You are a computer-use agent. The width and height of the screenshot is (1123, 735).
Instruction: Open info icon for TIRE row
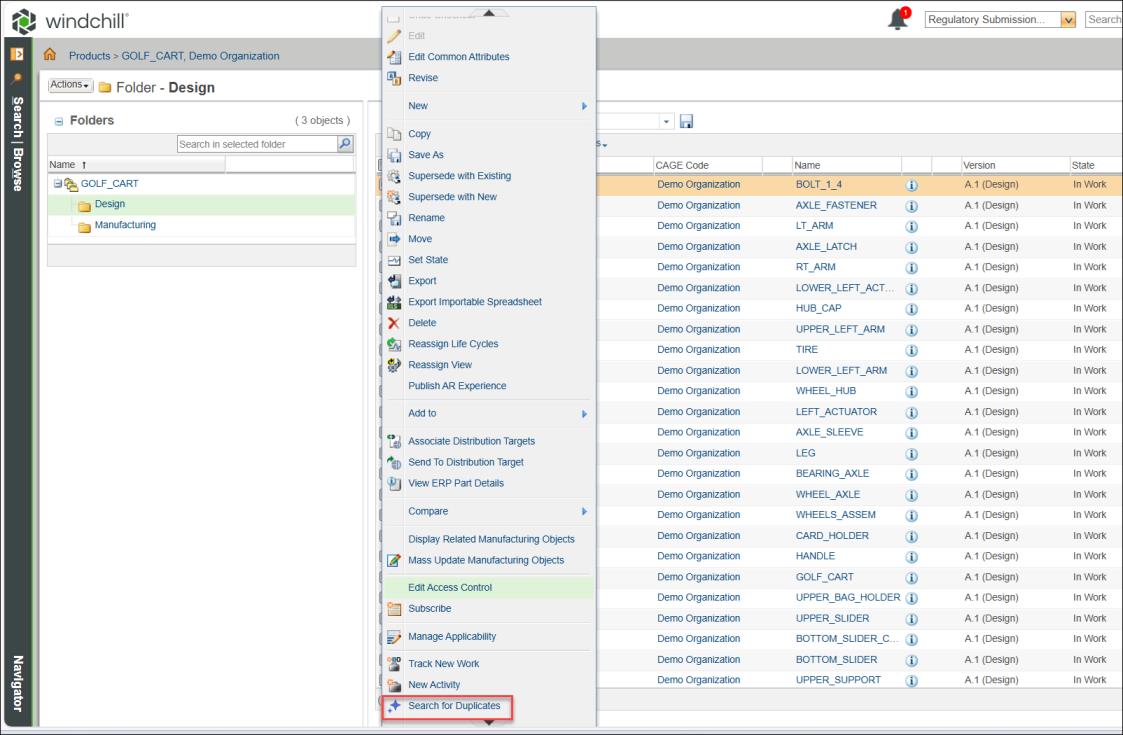point(911,351)
